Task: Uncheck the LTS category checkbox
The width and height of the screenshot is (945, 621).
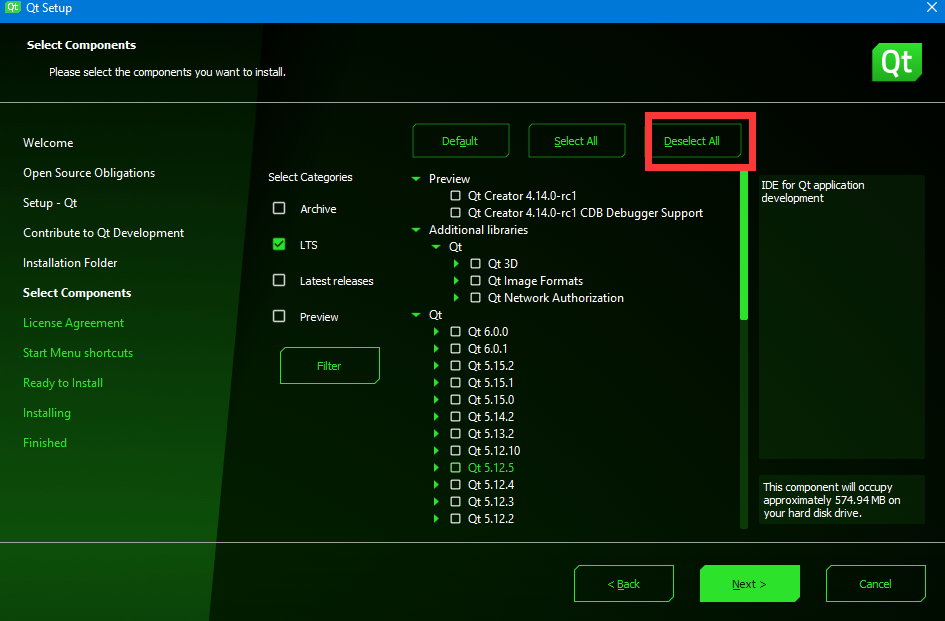Action: (x=279, y=245)
